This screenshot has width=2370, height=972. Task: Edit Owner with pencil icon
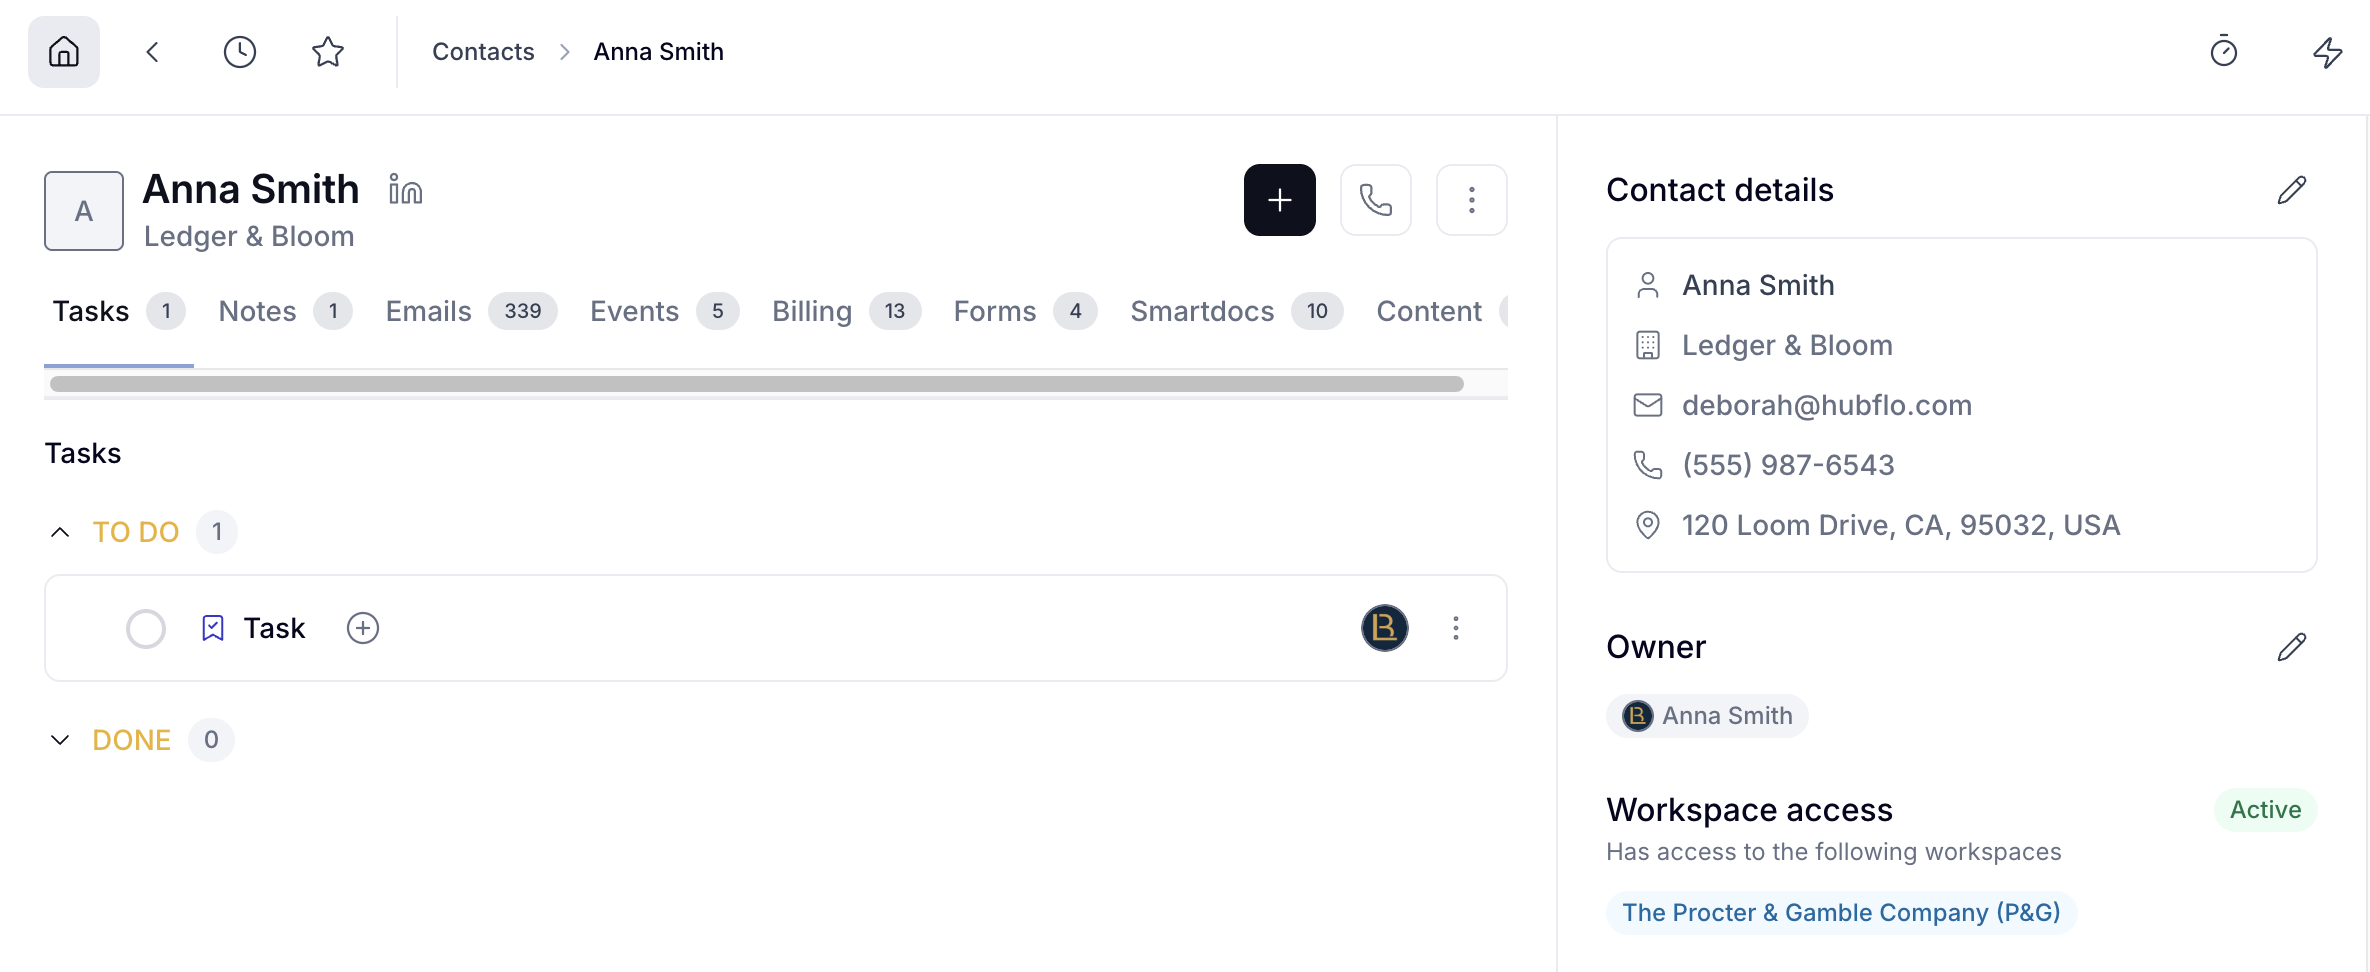coord(2292,647)
